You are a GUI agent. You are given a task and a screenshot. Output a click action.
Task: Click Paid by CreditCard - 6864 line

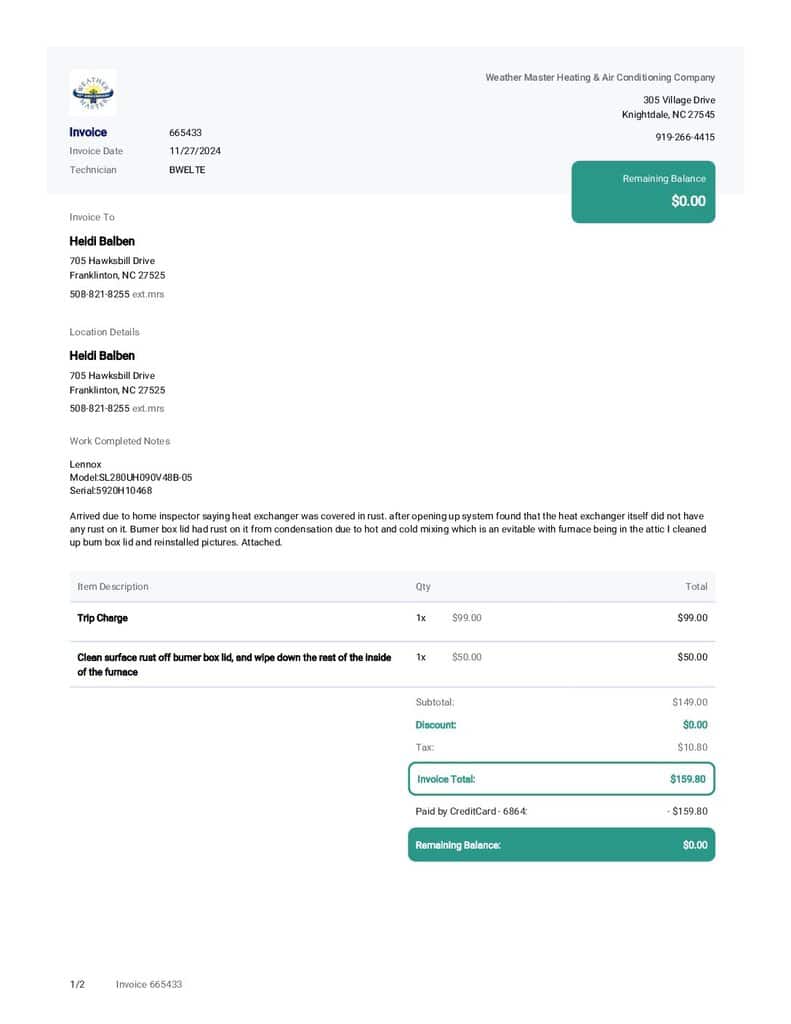(x=471, y=811)
